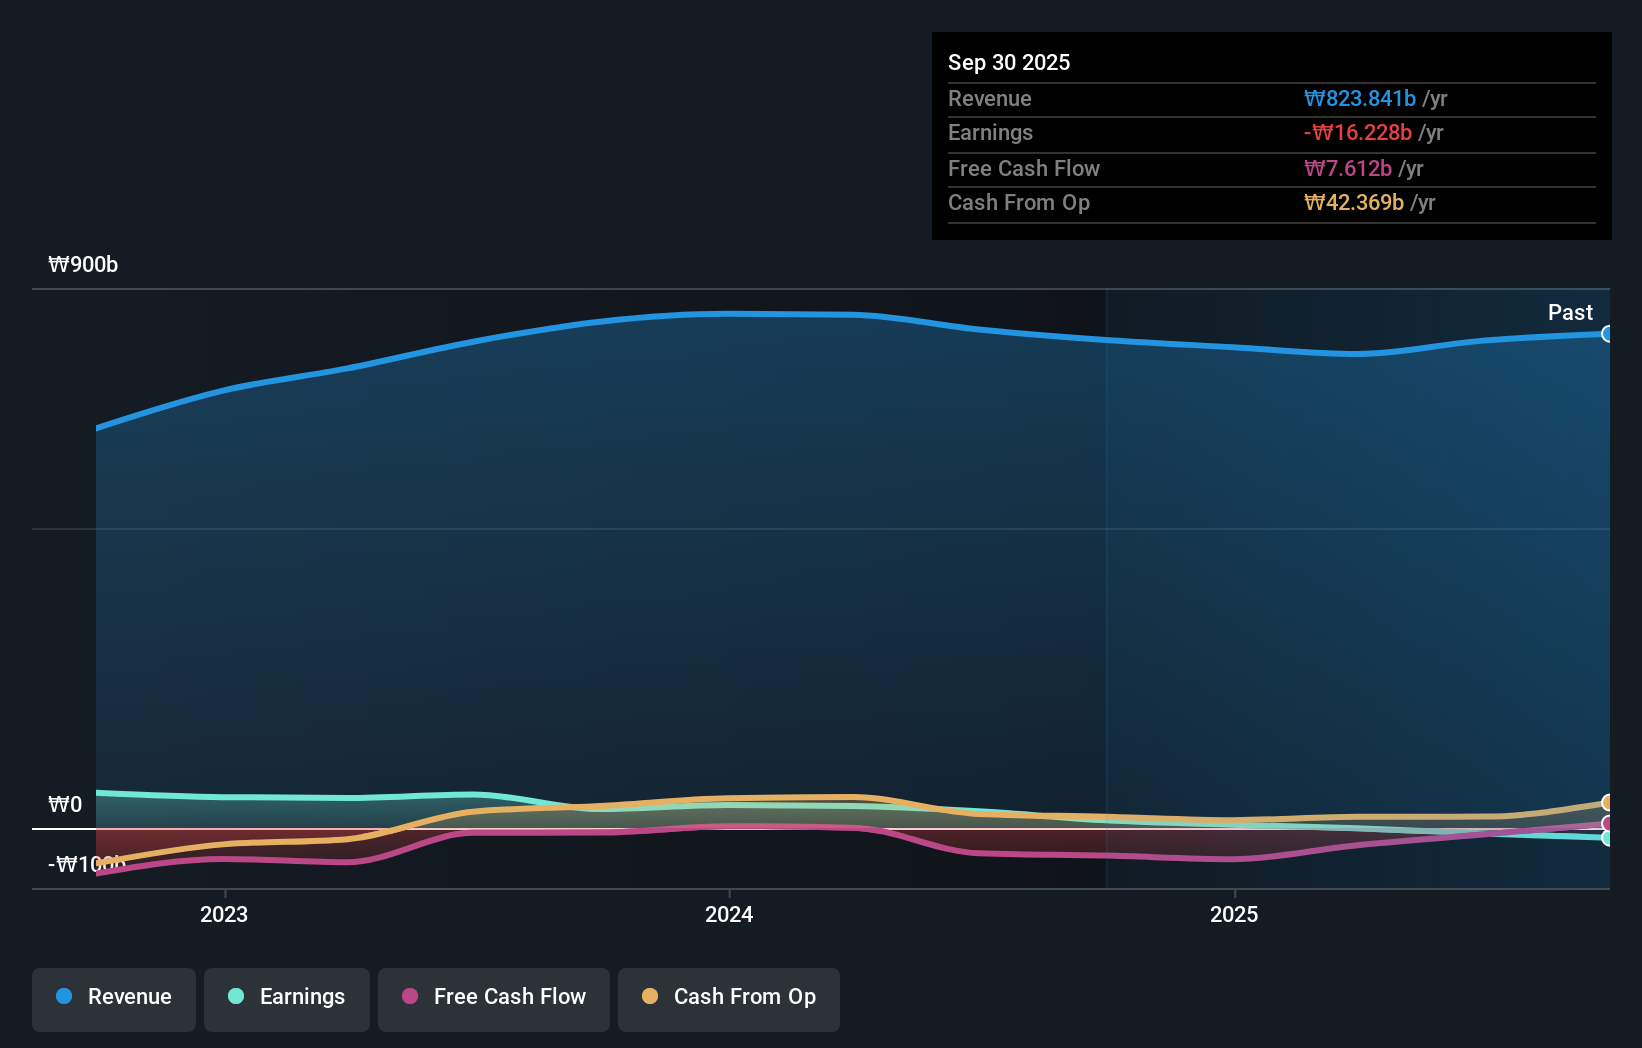Click the pink Free Cash Flow legend dot
The width and height of the screenshot is (1642, 1048).
coord(408,997)
